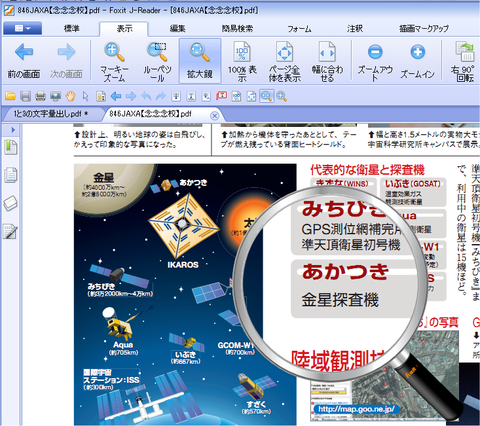Click the red callout text box icon
480x426 pixels.
(x=221, y=96)
